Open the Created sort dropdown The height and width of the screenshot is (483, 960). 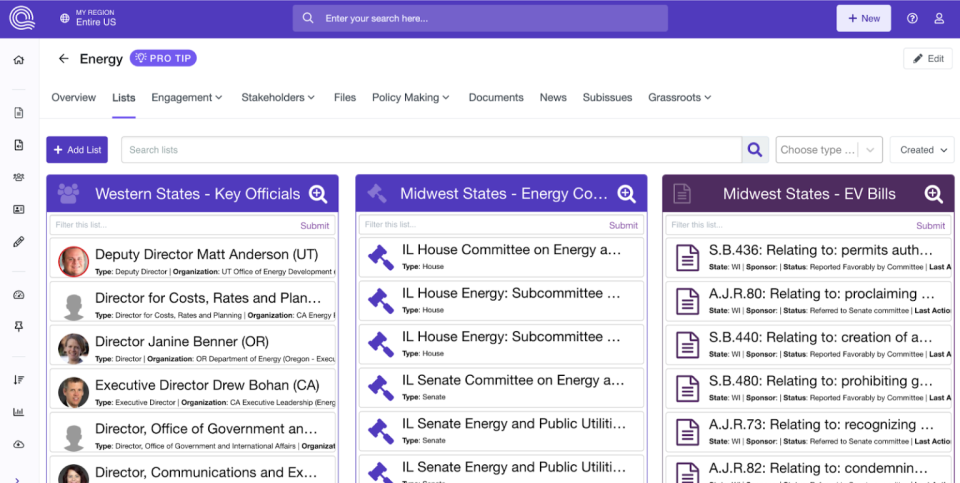tap(922, 150)
